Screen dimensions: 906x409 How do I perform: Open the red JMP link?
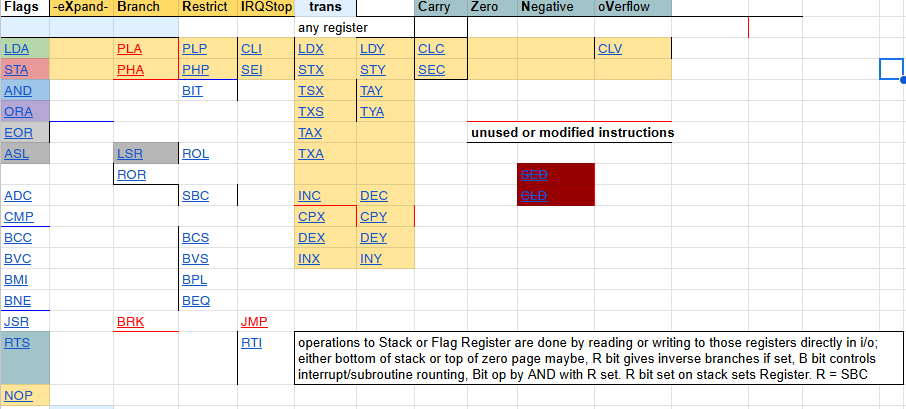pos(254,322)
